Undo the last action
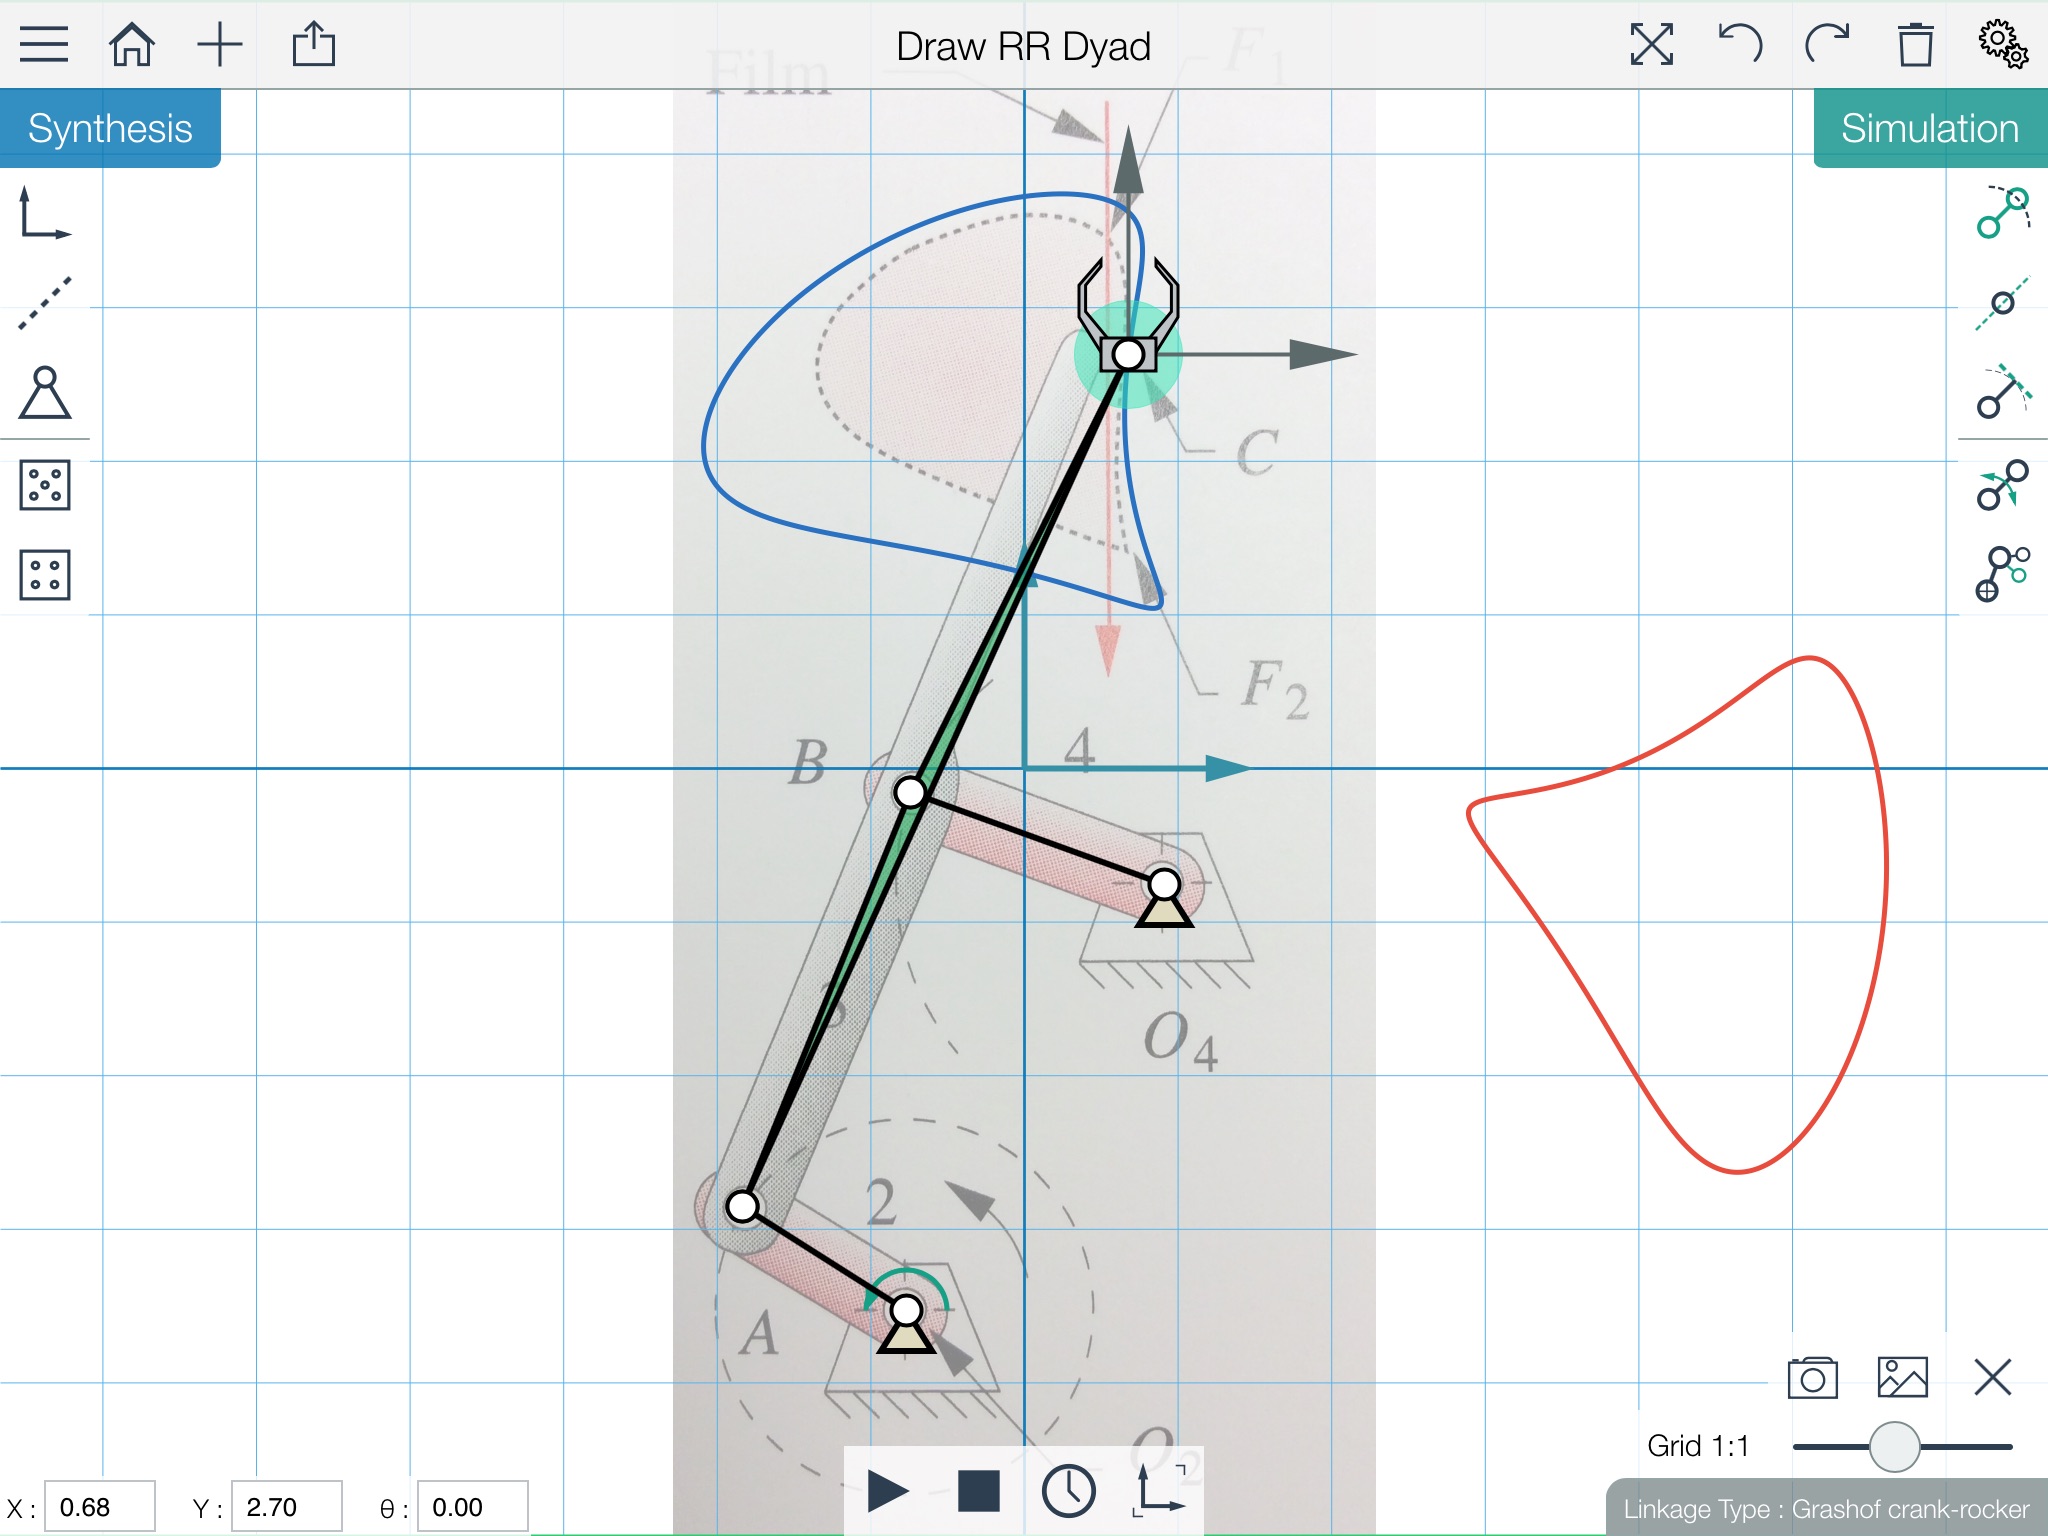2048x1536 pixels. click(1739, 45)
